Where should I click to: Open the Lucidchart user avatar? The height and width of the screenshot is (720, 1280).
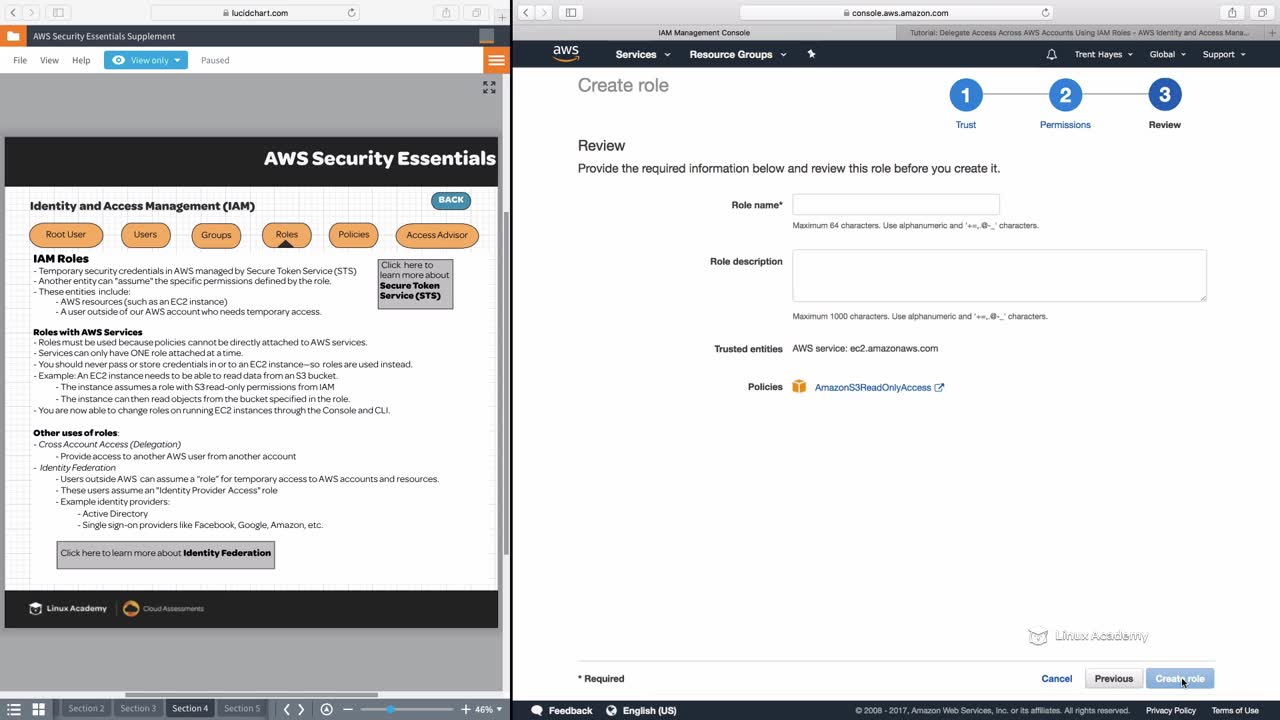coord(487,36)
